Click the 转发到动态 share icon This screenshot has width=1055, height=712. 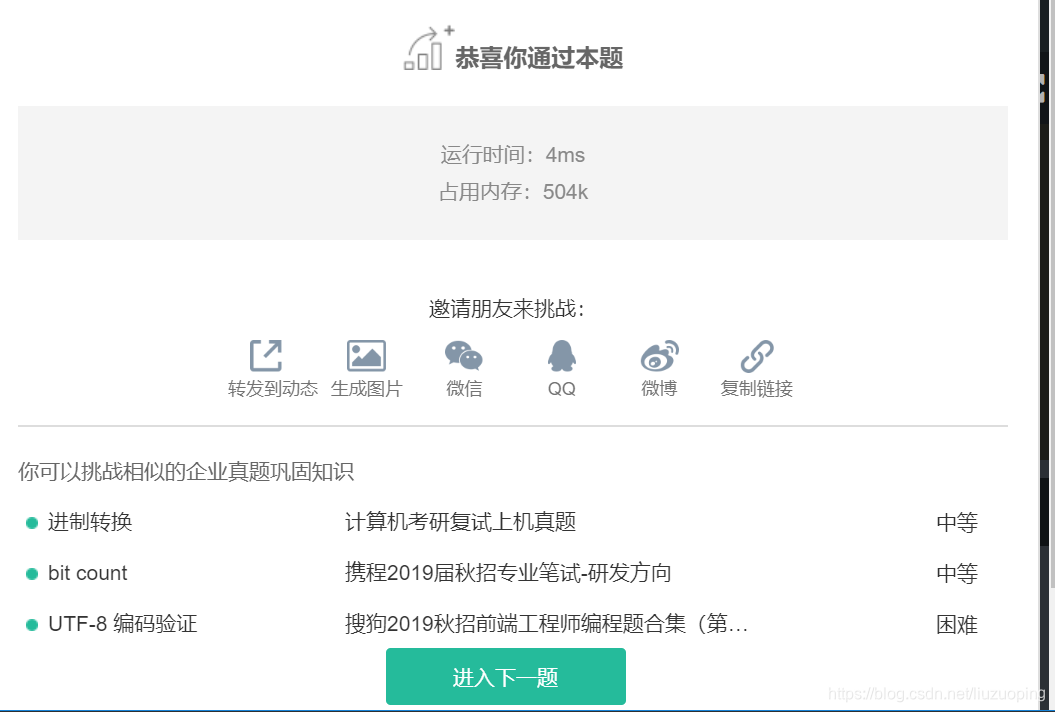pyautogui.click(x=264, y=355)
